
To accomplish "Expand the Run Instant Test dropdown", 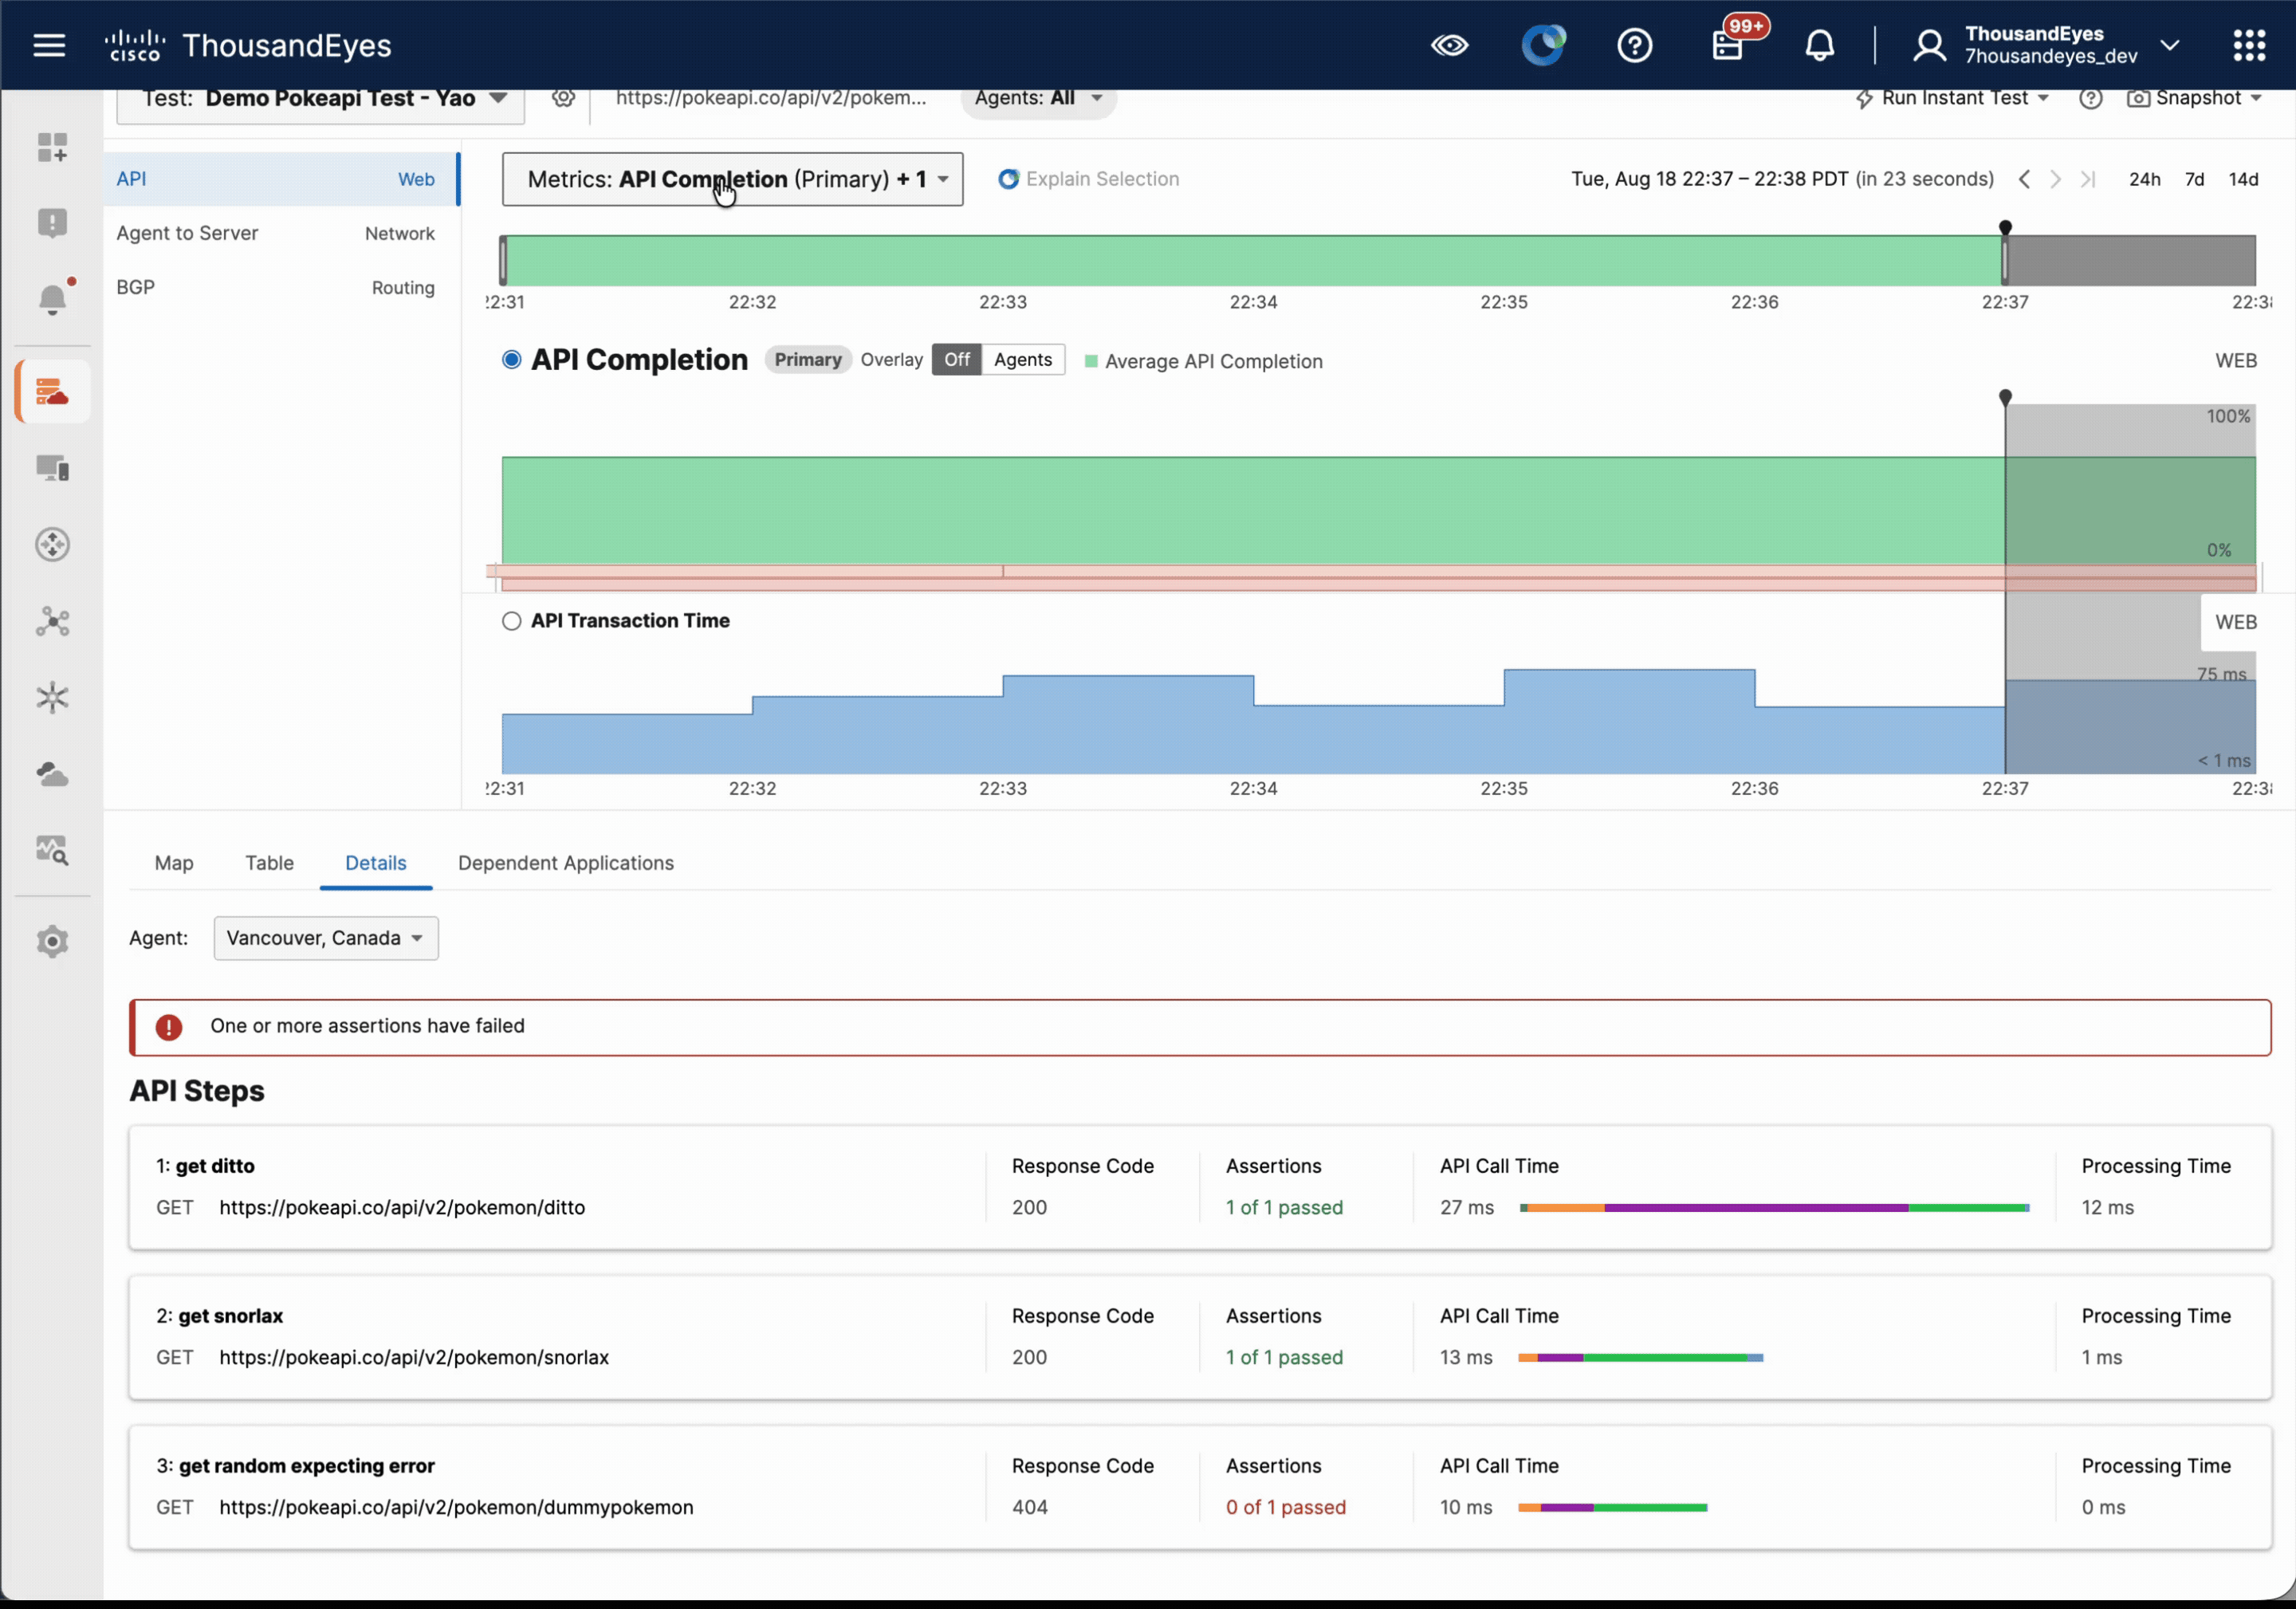I will click(1951, 98).
